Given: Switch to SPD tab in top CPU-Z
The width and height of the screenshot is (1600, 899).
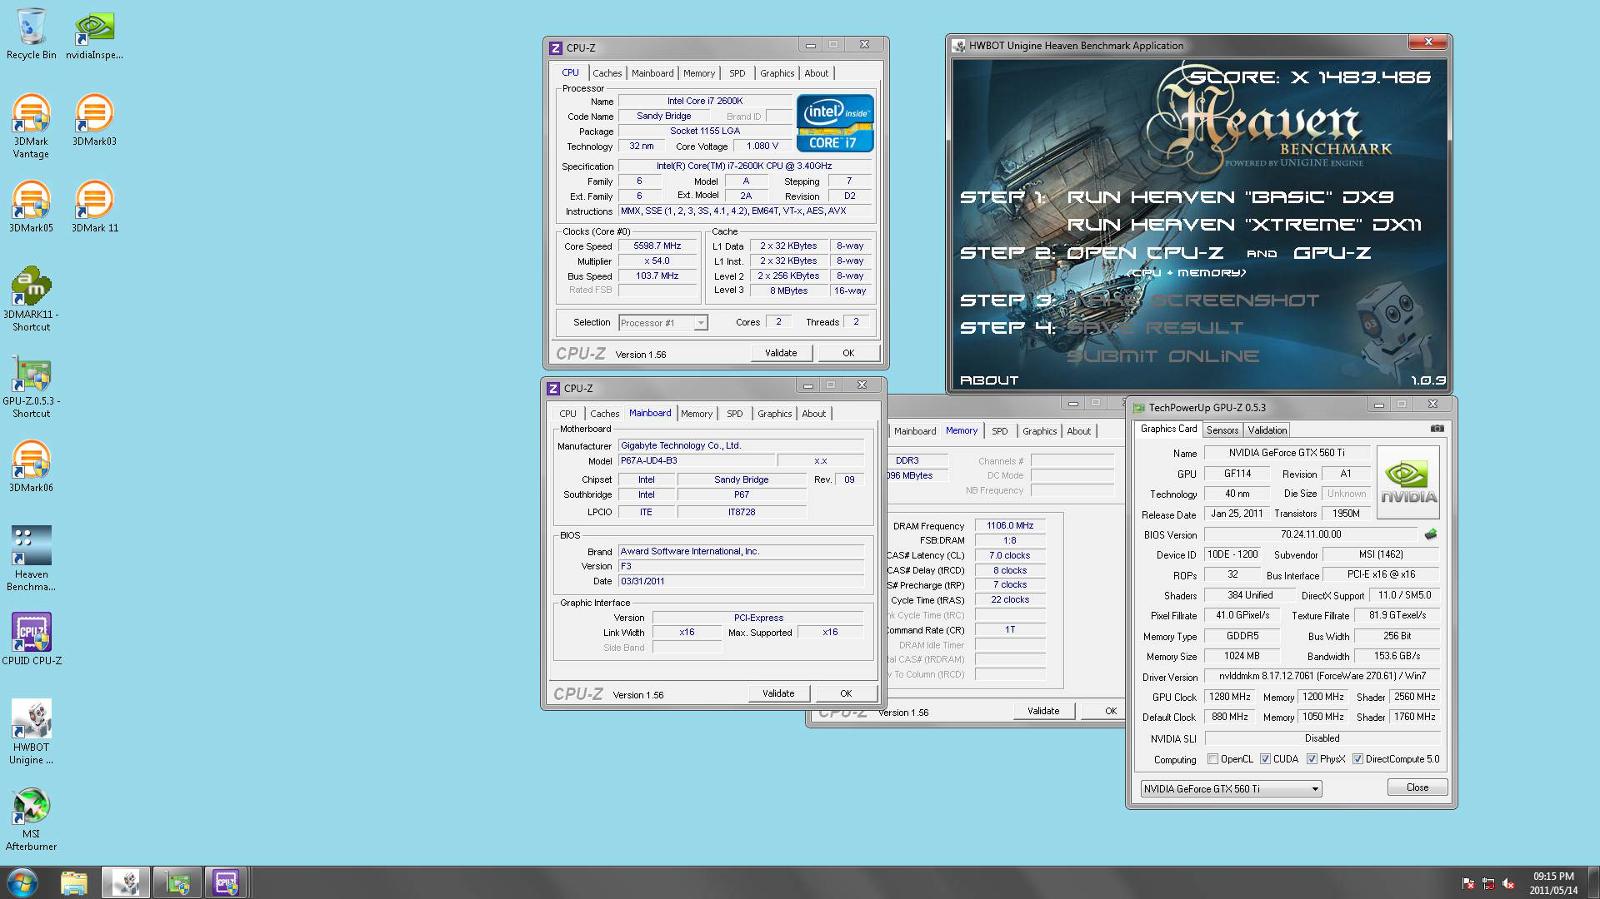Looking at the screenshot, I should tap(737, 73).
